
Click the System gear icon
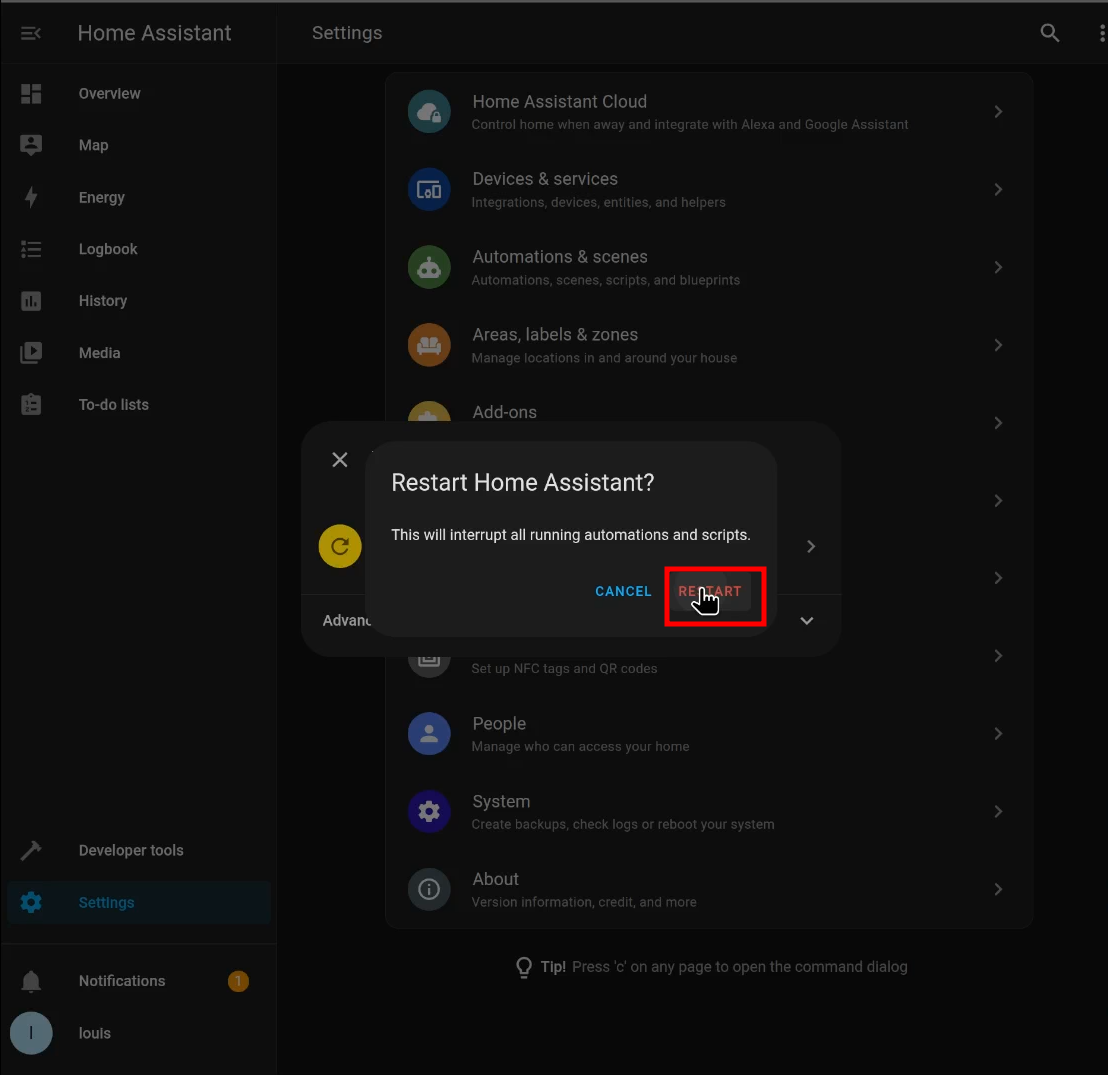tap(429, 811)
